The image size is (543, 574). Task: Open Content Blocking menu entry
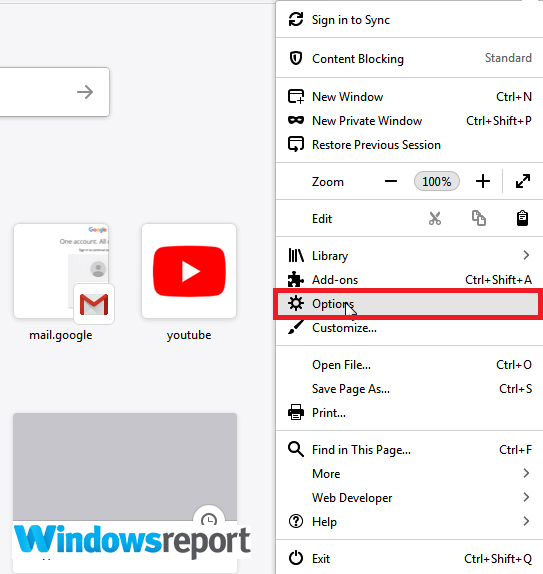pyautogui.click(x=409, y=58)
